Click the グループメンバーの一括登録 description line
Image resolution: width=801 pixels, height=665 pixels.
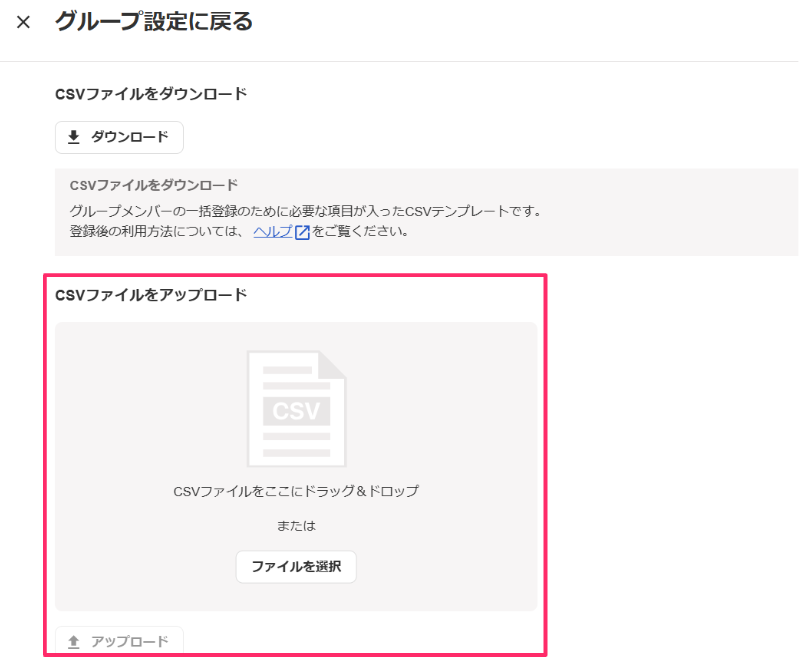click(x=305, y=211)
